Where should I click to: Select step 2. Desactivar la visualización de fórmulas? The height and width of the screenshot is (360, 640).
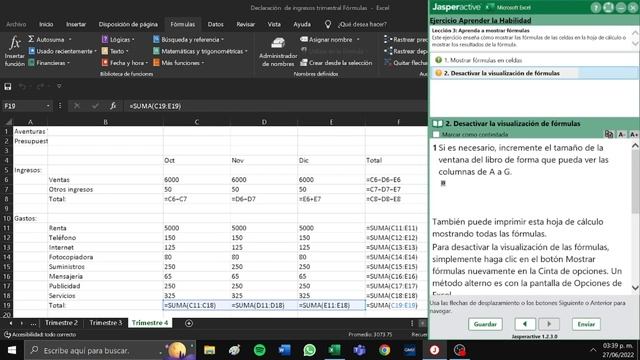pos(534,73)
